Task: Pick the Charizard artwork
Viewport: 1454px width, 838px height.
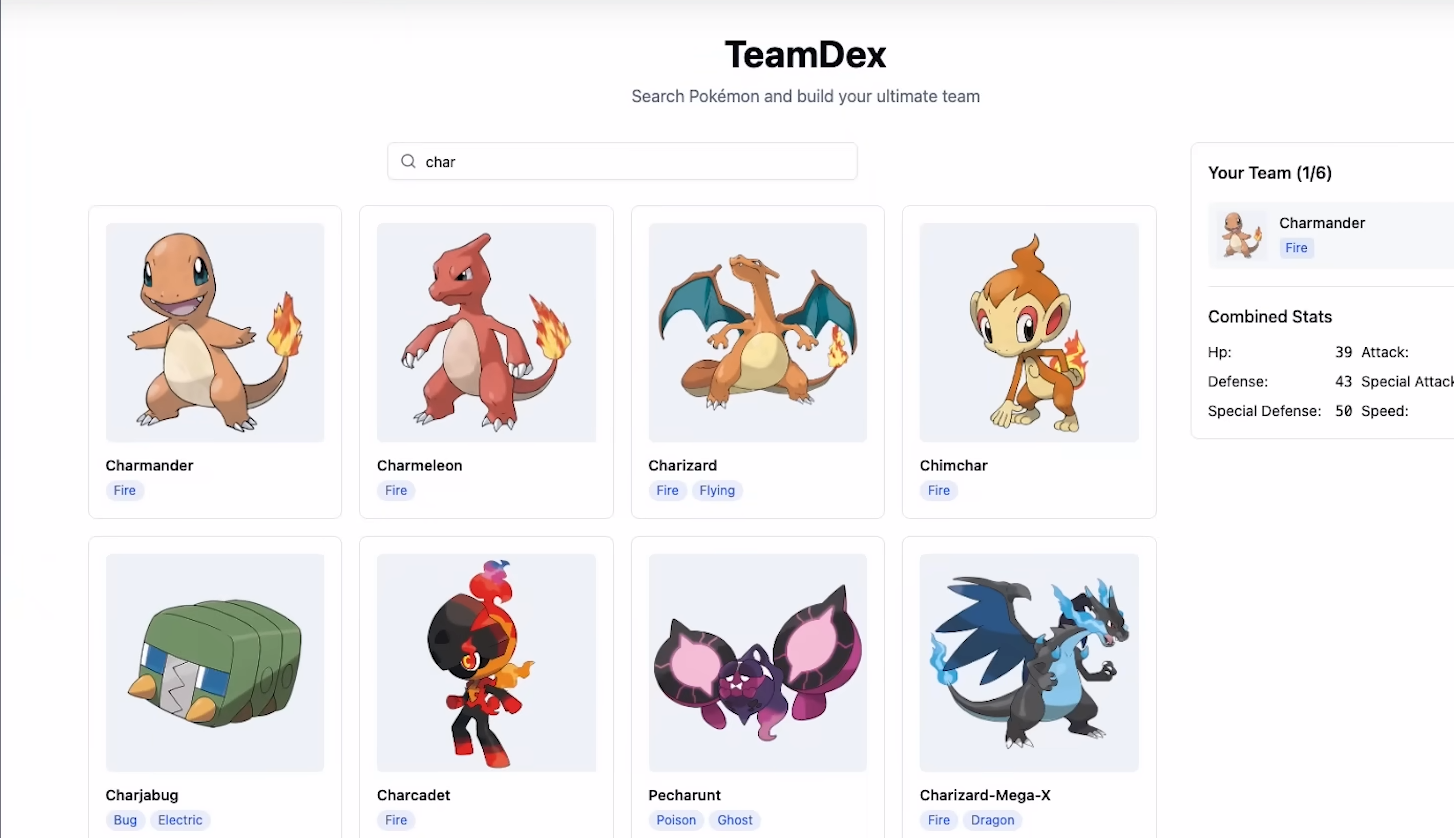Action: tap(758, 332)
